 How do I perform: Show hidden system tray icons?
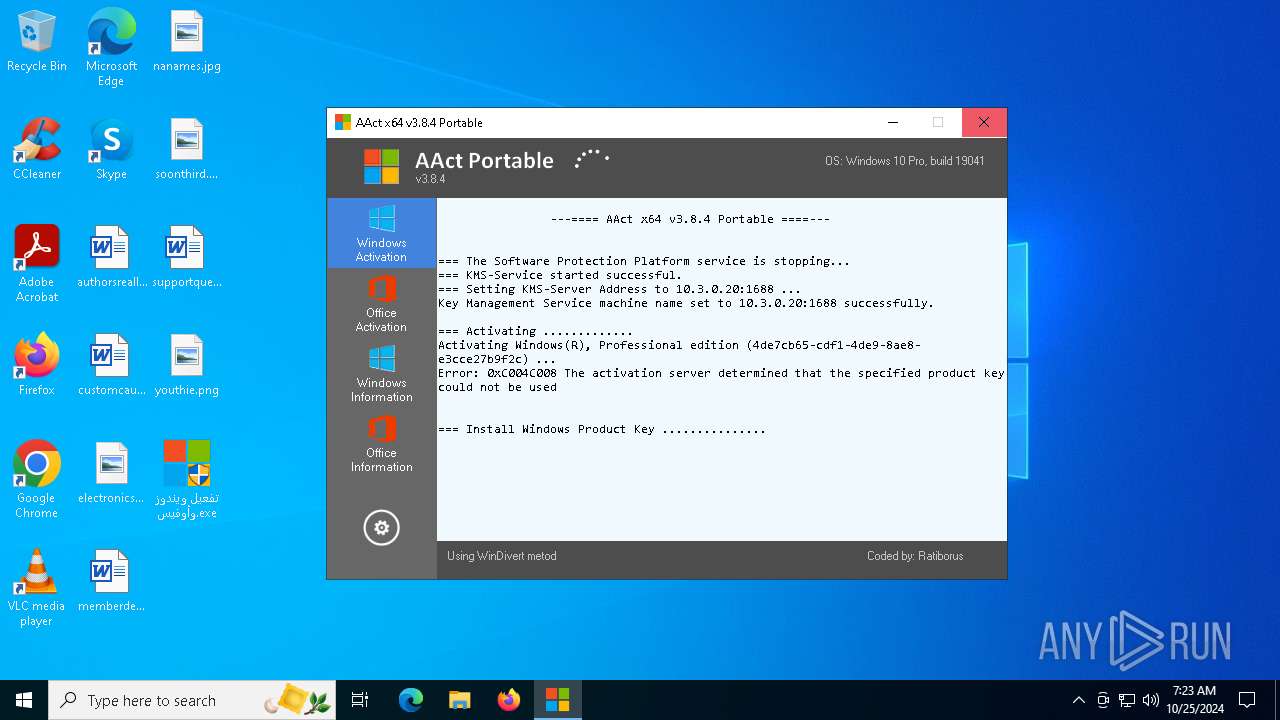[1078, 700]
